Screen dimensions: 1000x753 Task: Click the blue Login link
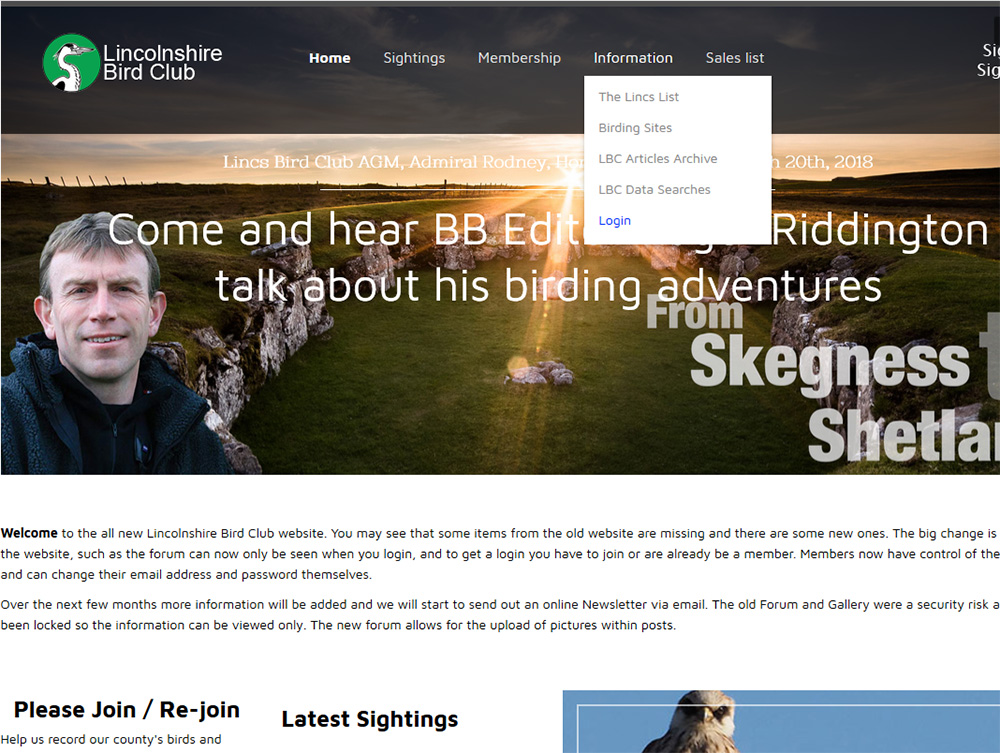pyautogui.click(x=614, y=221)
